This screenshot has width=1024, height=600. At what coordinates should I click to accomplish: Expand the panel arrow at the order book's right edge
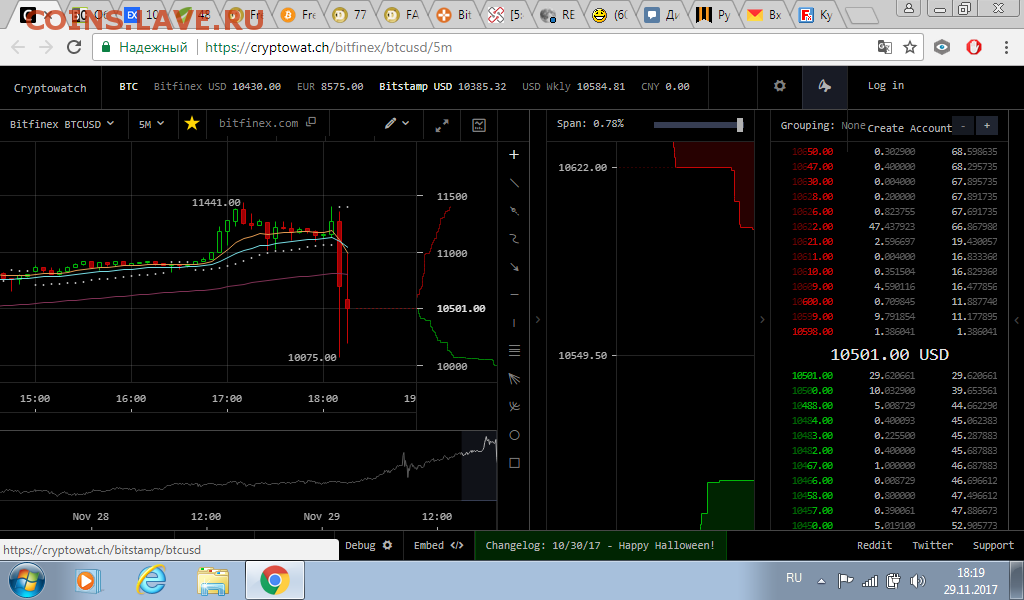tap(1016, 320)
